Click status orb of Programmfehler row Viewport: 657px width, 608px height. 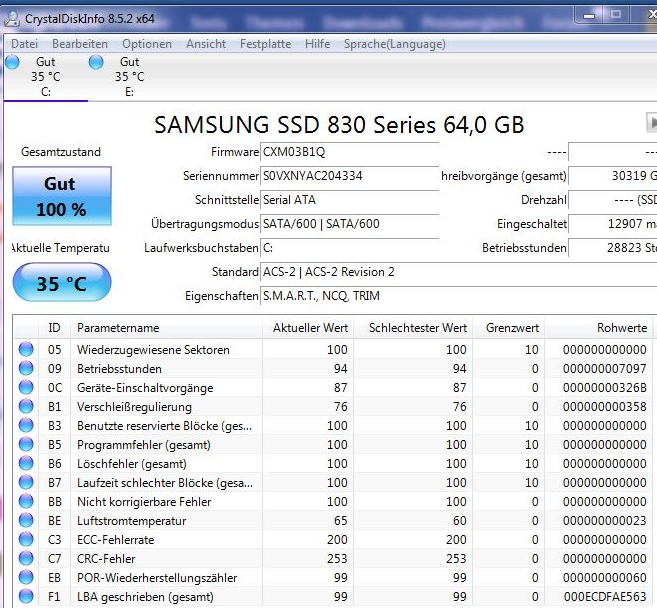click(x=26, y=445)
